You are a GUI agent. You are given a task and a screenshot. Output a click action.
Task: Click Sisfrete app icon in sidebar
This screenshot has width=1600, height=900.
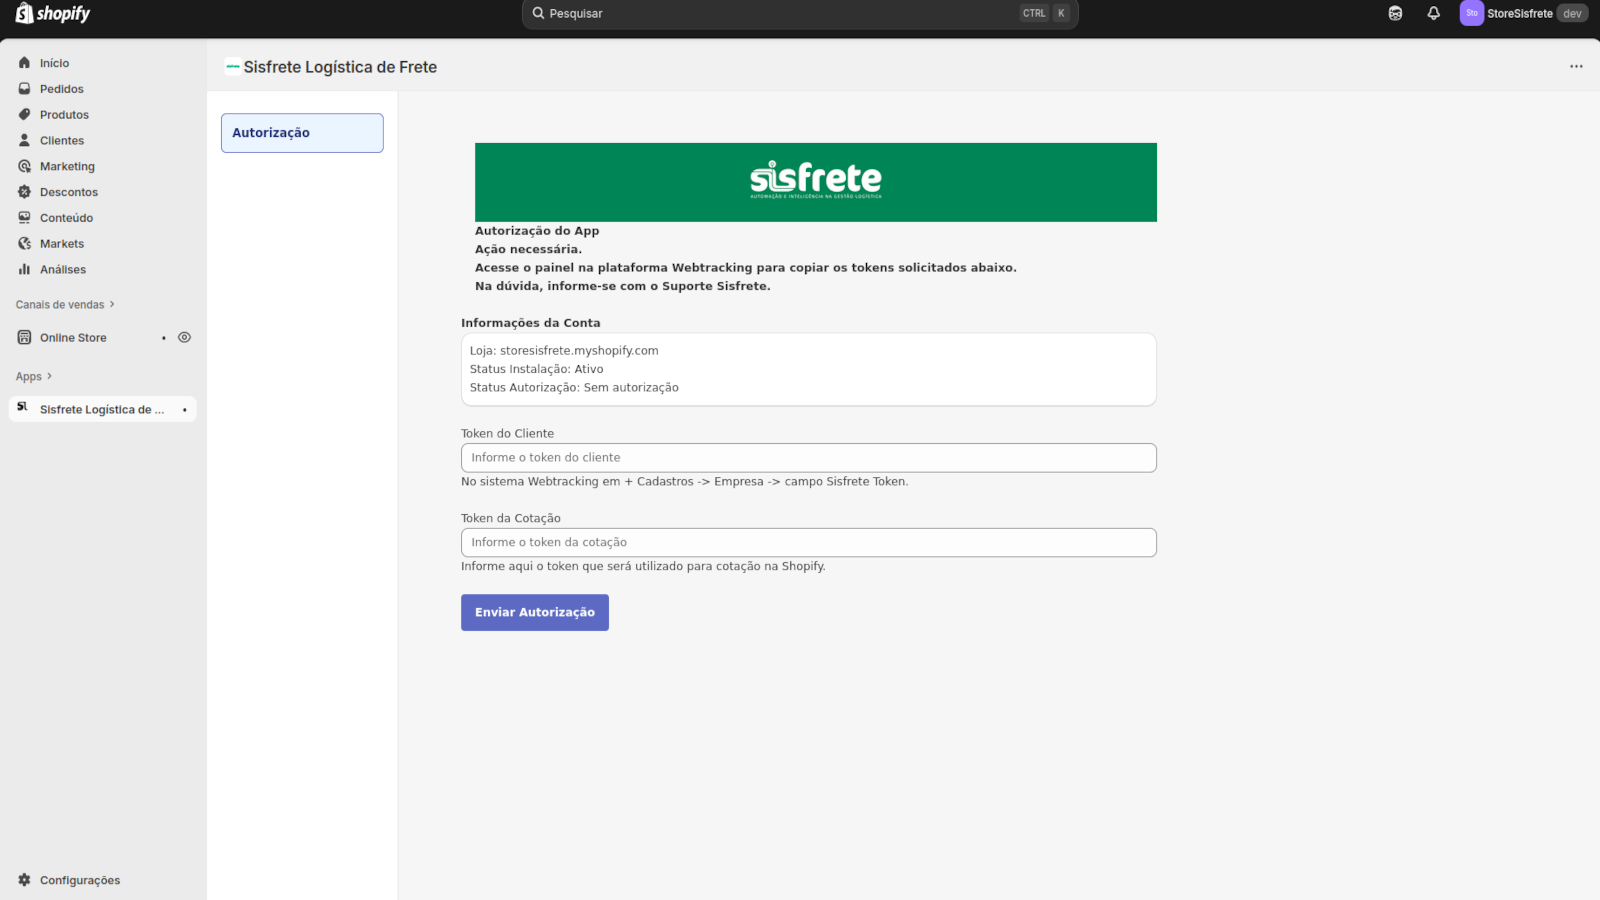click(x=22, y=409)
